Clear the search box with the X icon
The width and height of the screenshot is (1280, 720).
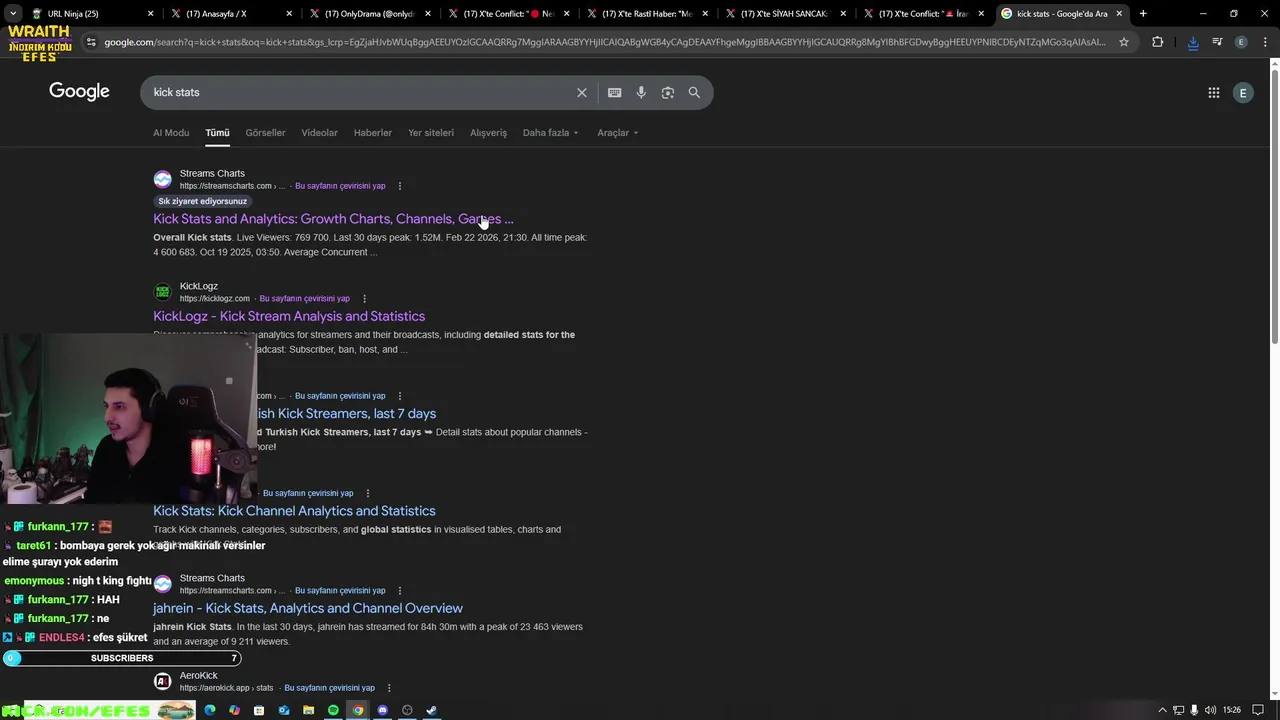(x=581, y=92)
